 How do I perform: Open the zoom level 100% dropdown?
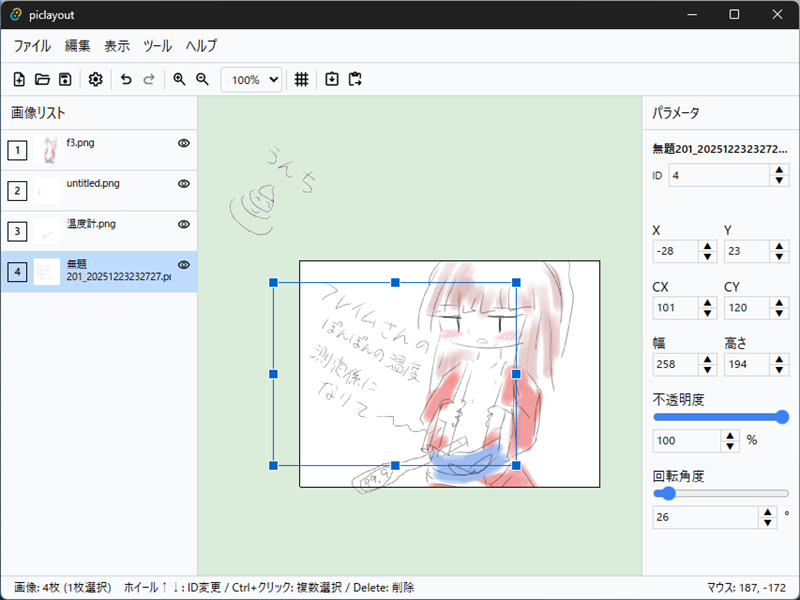pyautogui.click(x=252, y=80)
